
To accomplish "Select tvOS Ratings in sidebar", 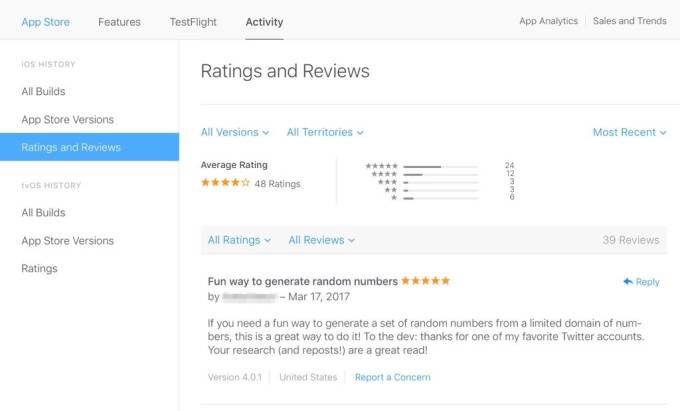I will [x=40, y=268].
